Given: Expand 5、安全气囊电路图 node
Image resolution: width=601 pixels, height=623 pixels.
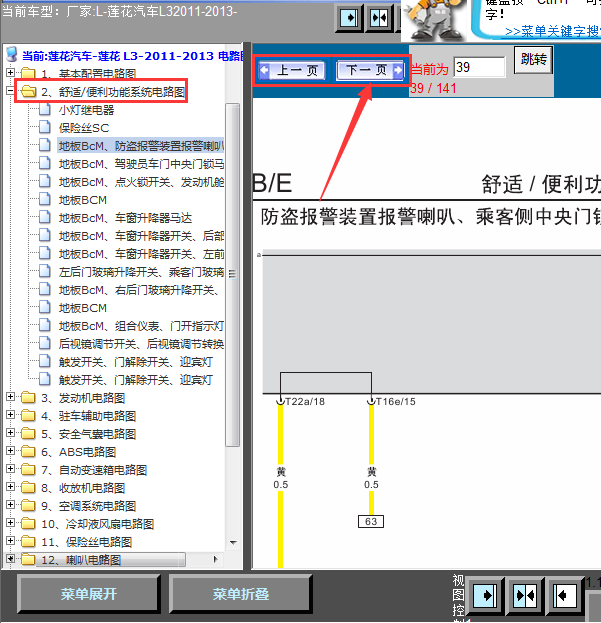Looking at the screenshot, I should (x=10, y=433).
